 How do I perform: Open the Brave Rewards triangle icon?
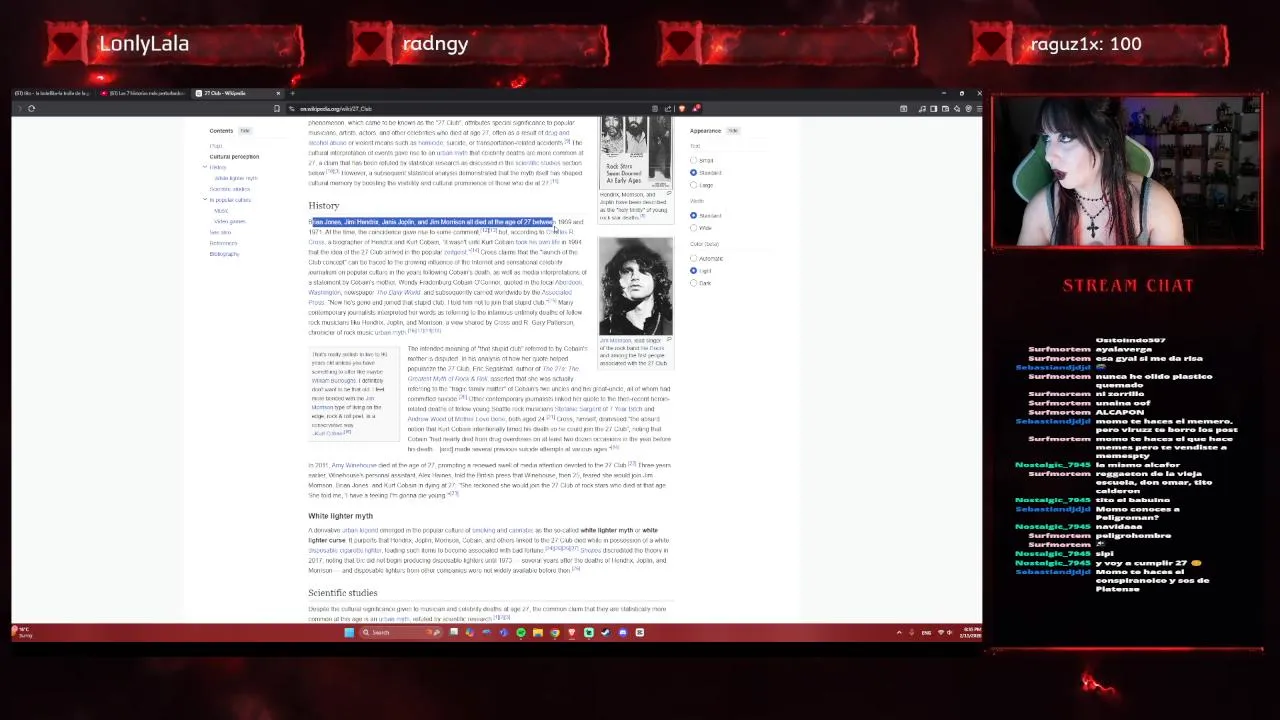pyautogui.click(x=696, y=108)
